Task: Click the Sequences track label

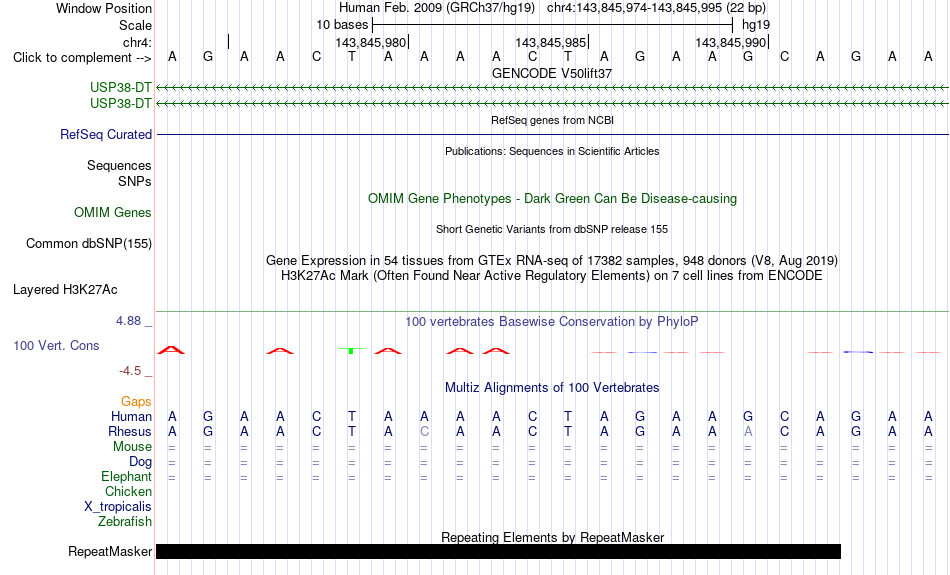Action: 119,165
